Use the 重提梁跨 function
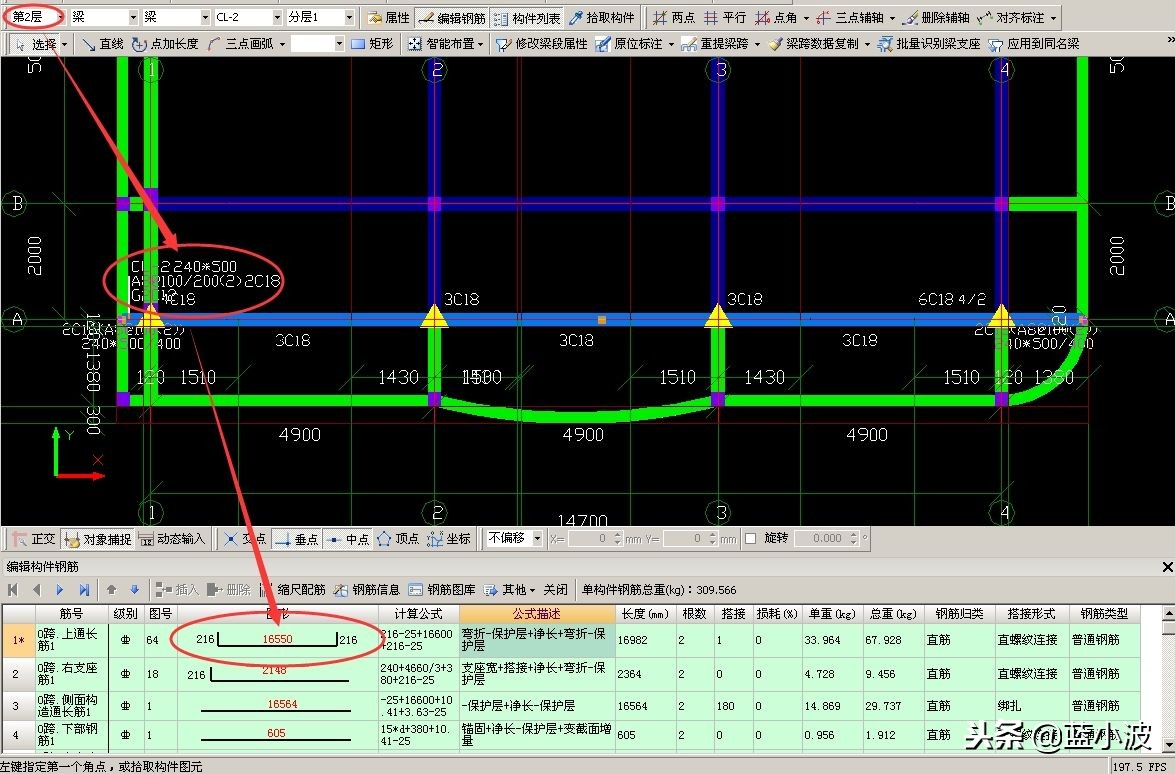 tap(723, 43)
